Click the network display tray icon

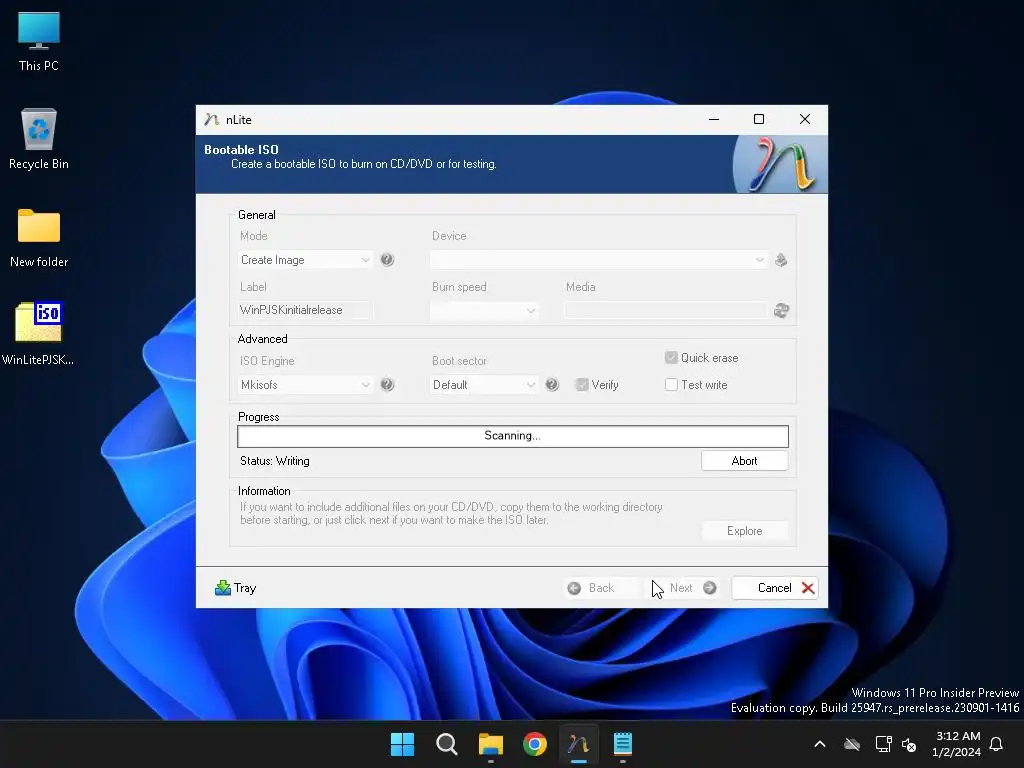pos(883,744)
